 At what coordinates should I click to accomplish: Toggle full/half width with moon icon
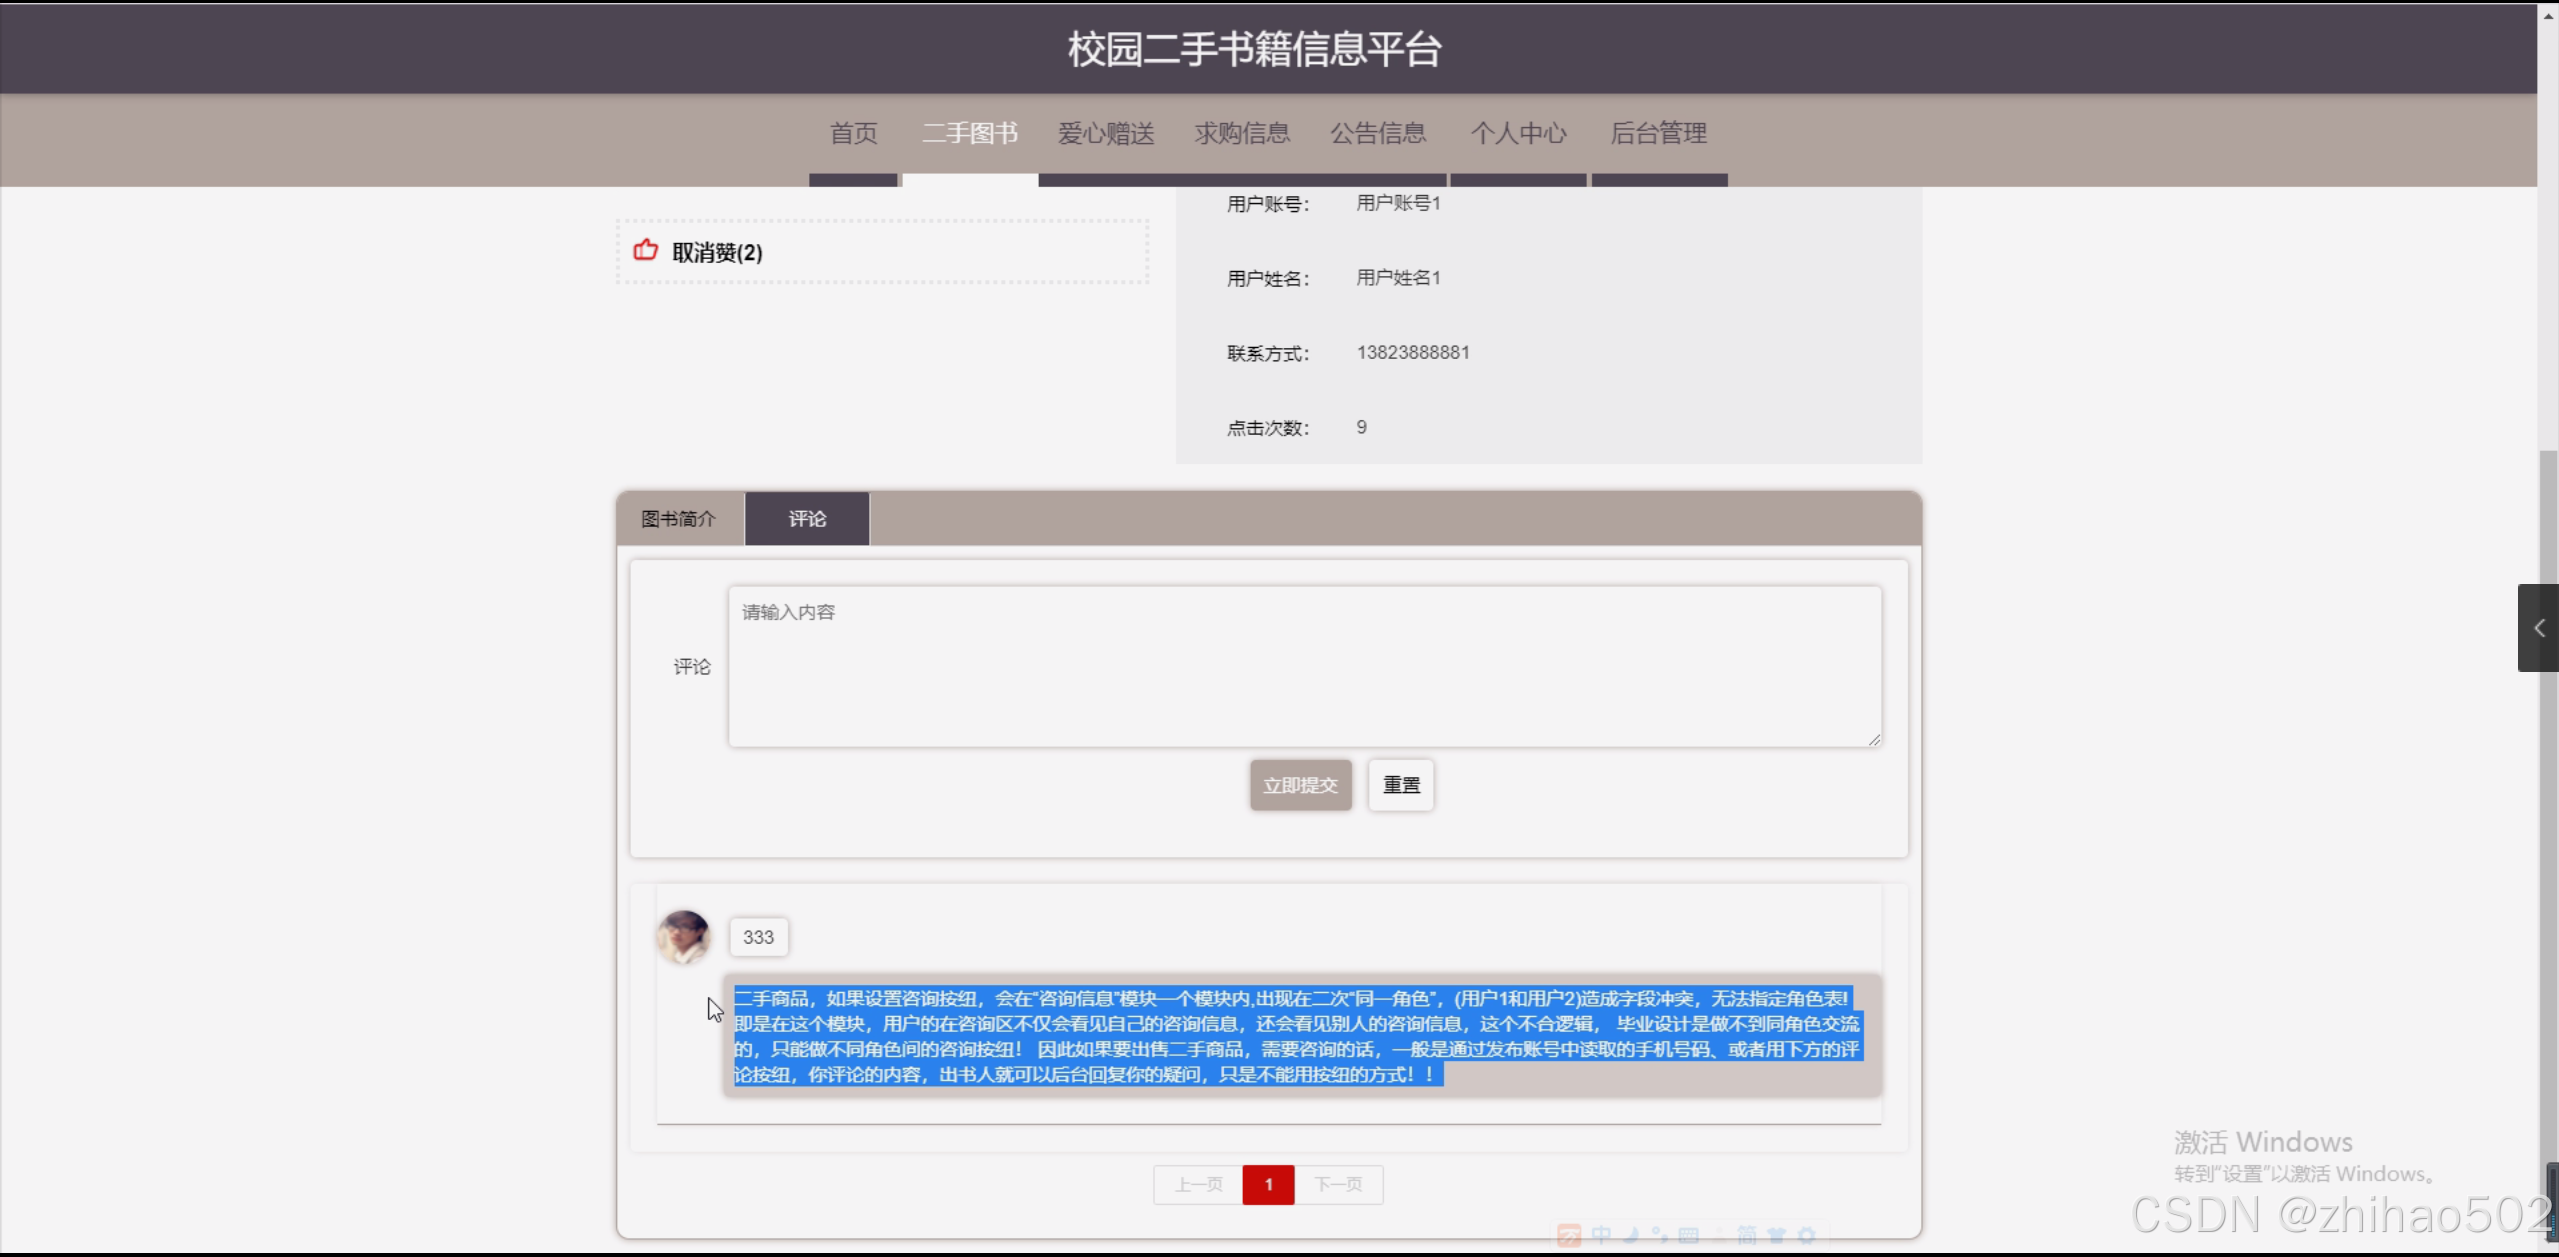[x=1630, y=1235]
